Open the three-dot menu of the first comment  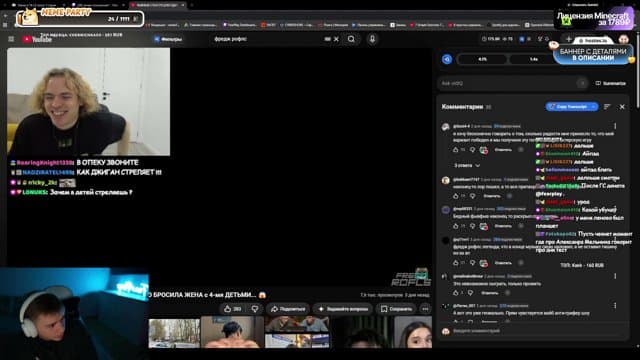coord(615,126)
